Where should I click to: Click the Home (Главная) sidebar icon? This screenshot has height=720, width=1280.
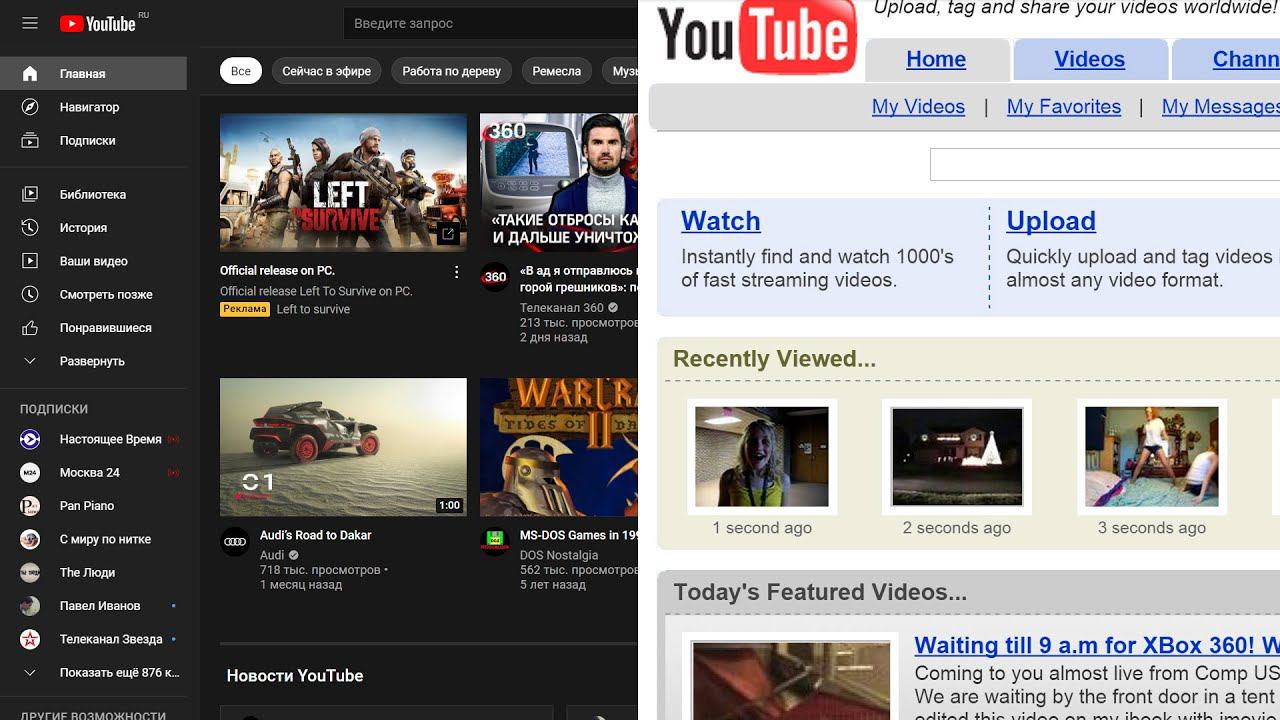pyautogui.click(x=30, y=73)
